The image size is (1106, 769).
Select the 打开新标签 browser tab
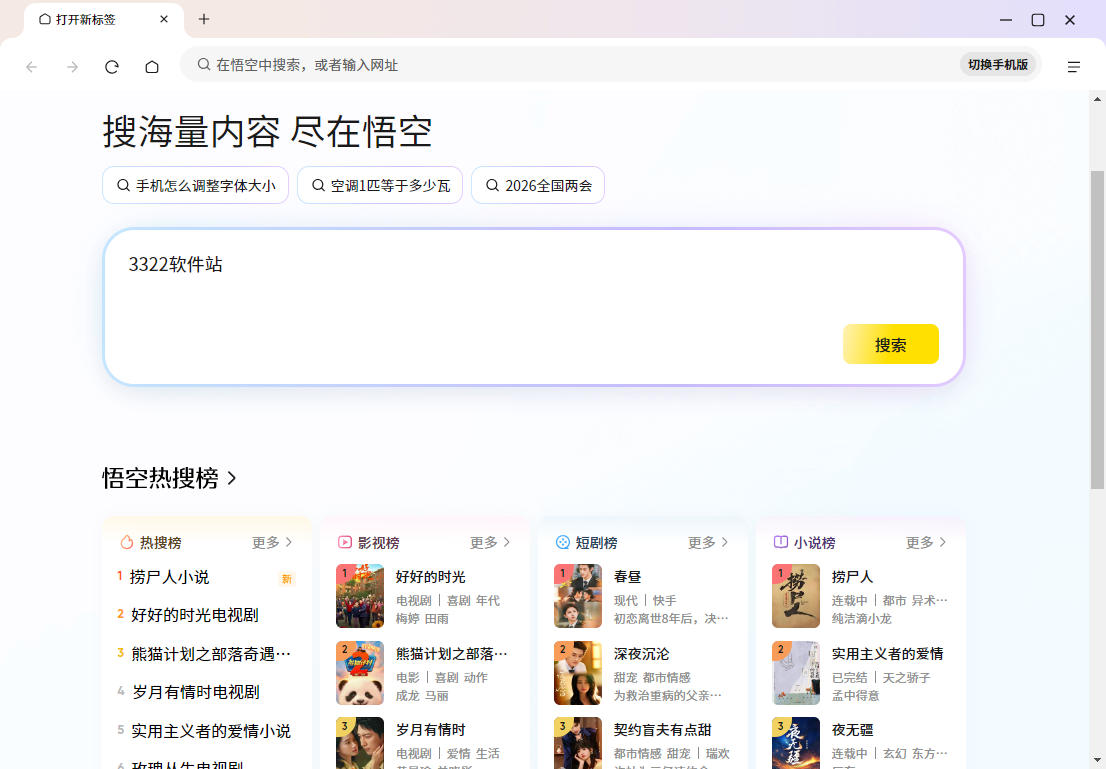point(90,19)
